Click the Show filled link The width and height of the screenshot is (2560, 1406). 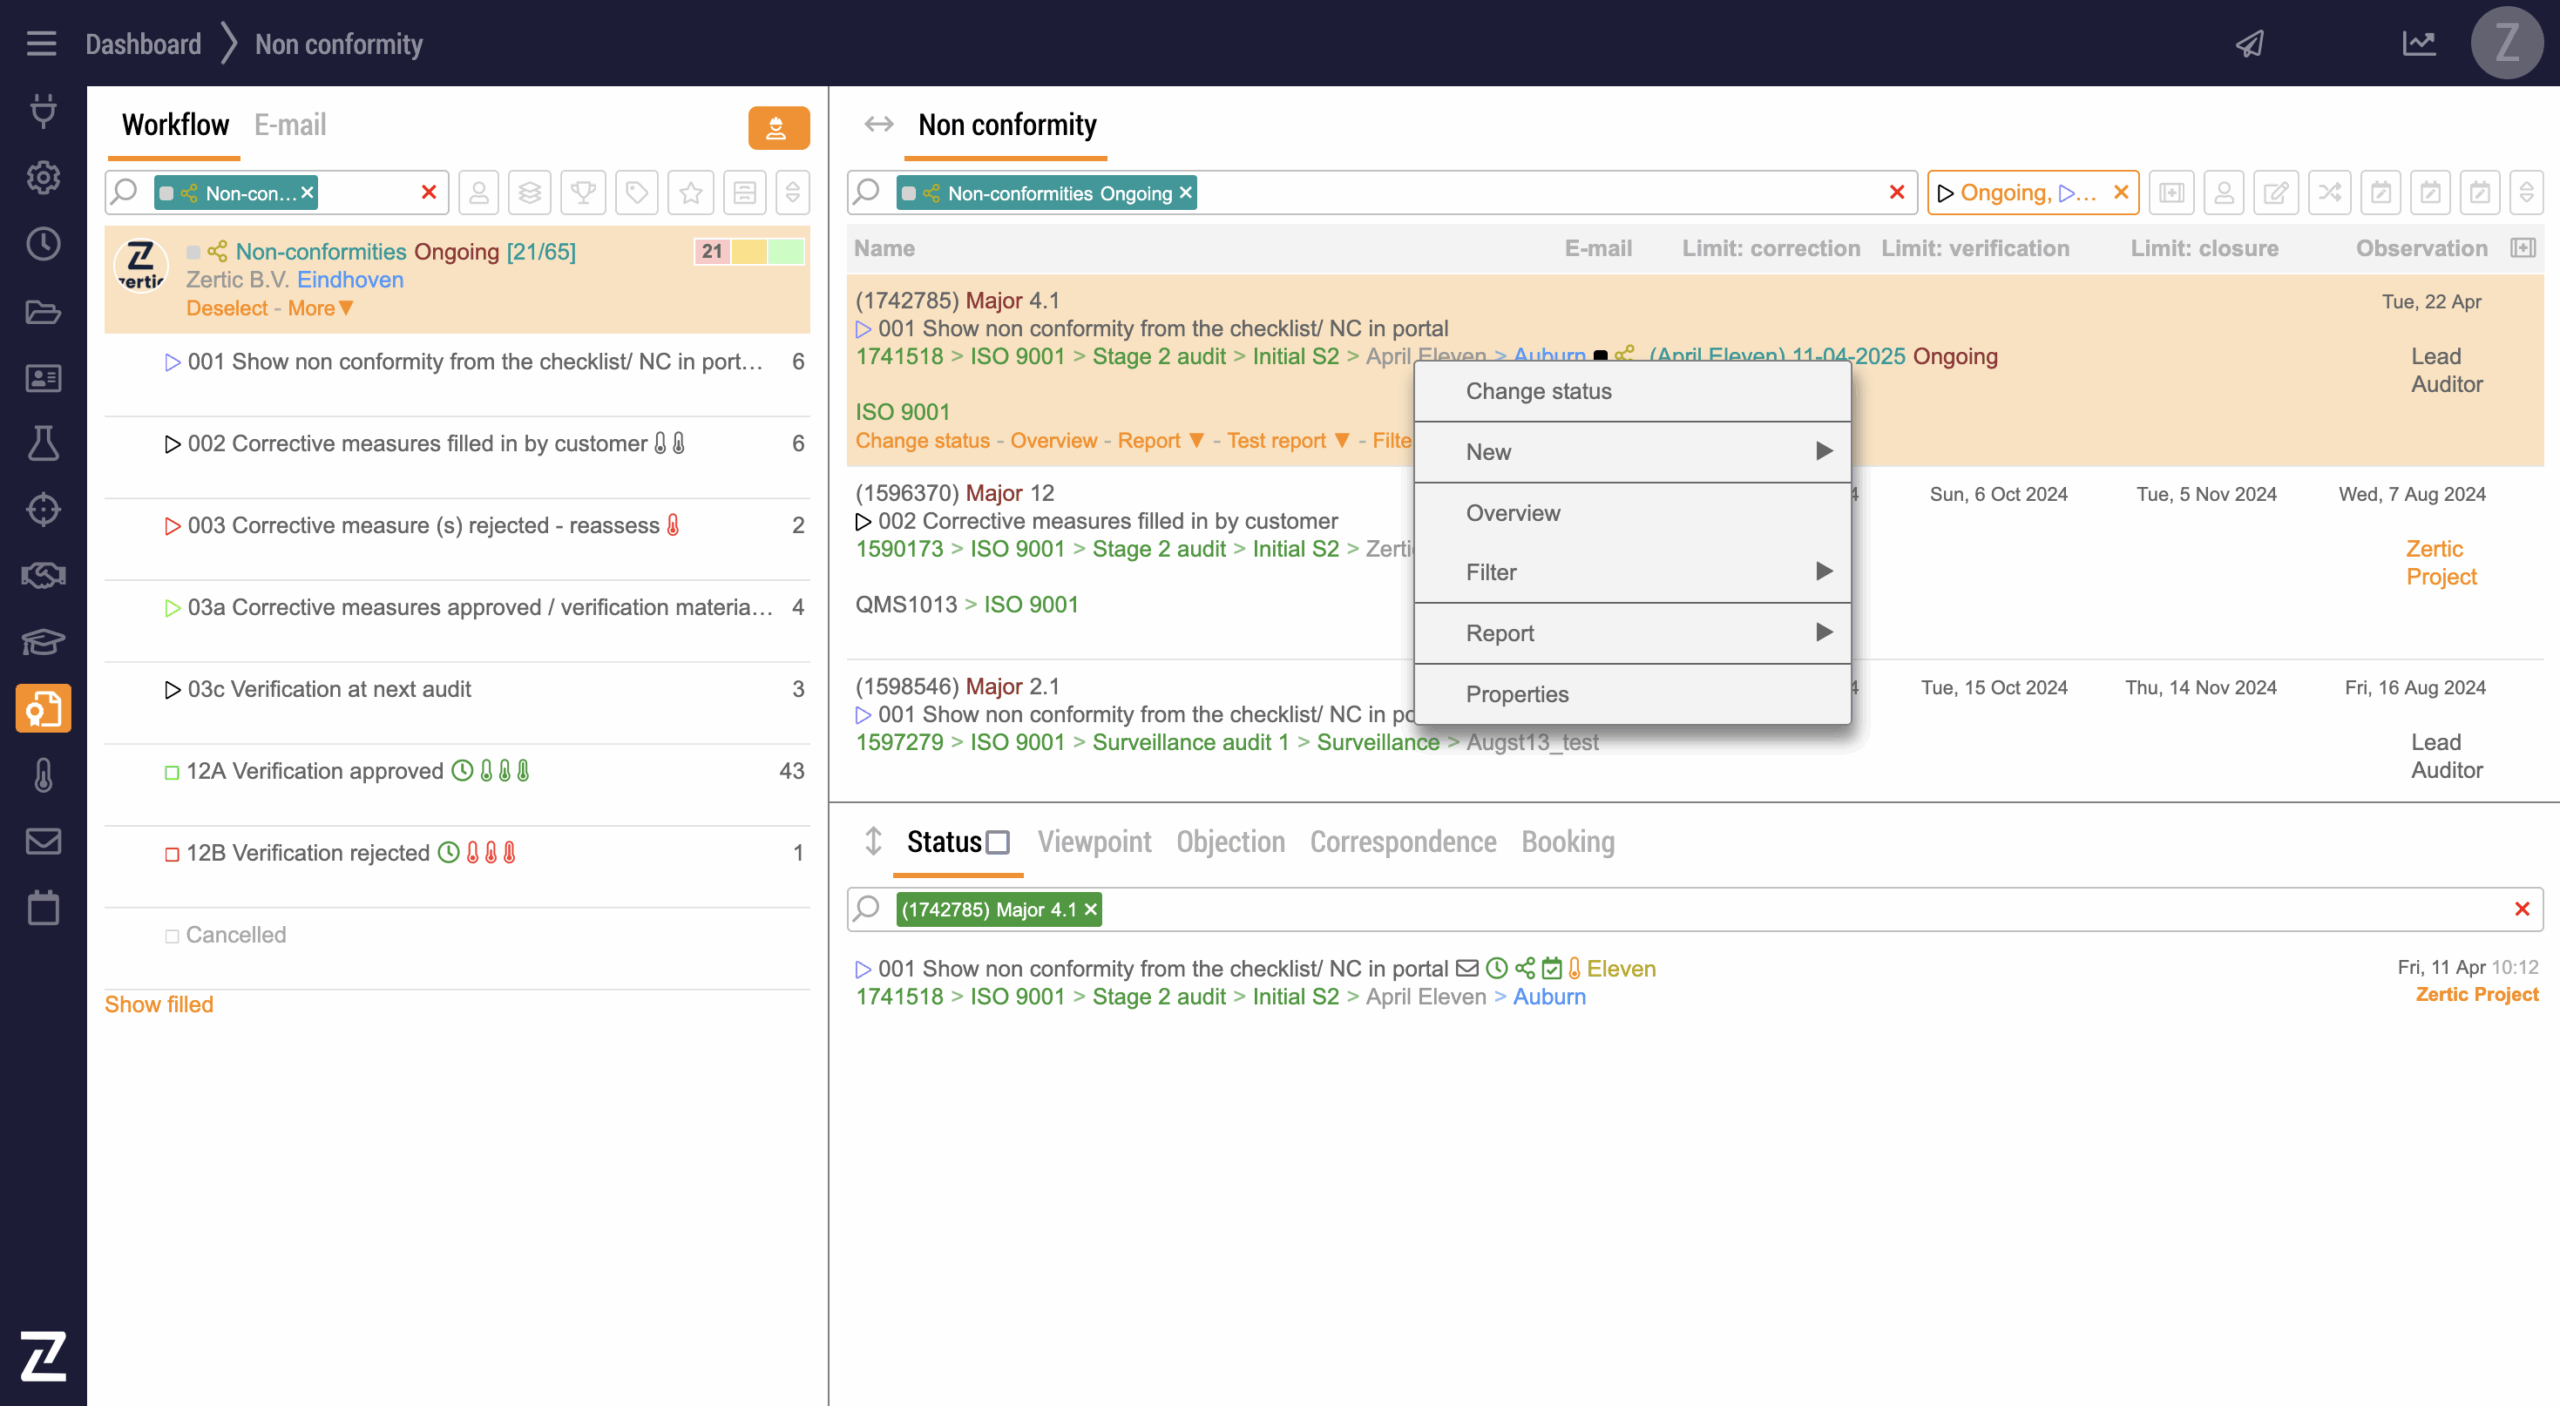click(x=159, y=1004)
